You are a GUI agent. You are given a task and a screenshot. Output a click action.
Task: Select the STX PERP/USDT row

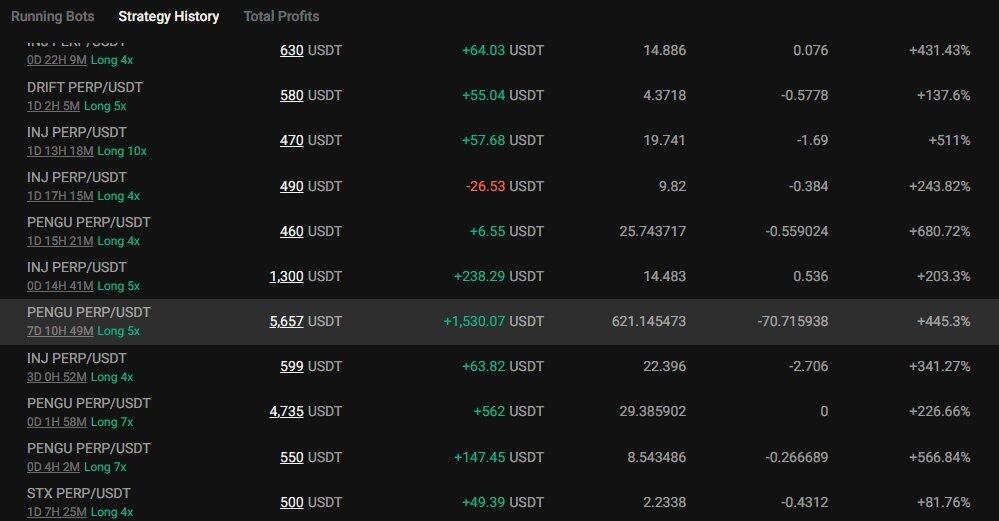(x=500, y=502)
